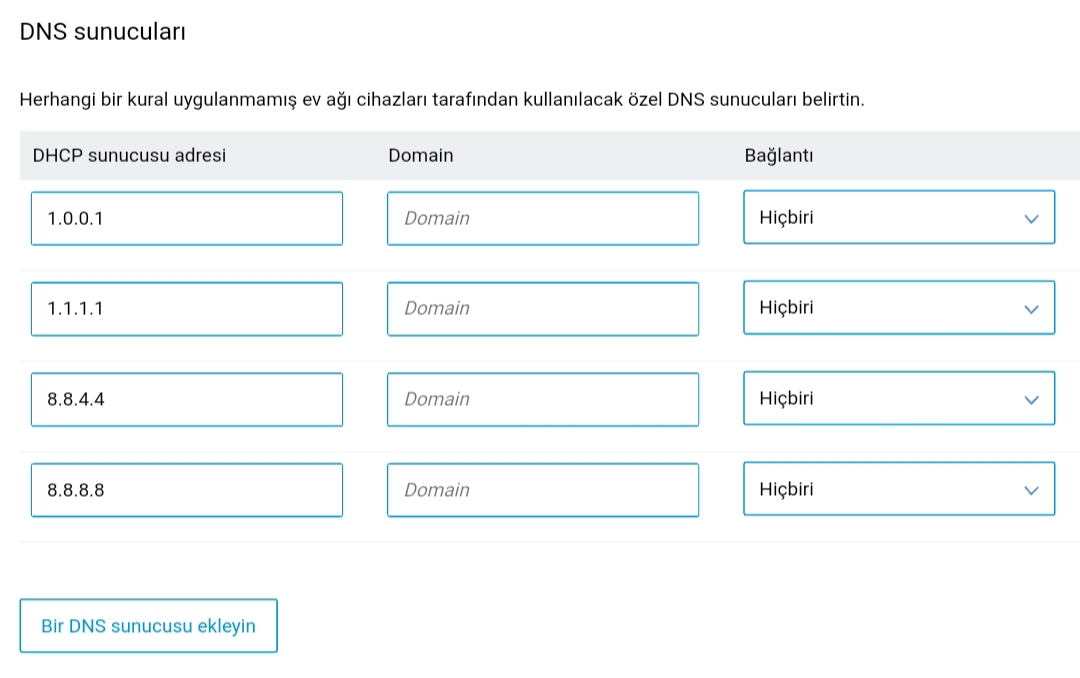Viewport: 1080px width, 678px height.
Task: Click the Domain column header
Action: point(421,155)
